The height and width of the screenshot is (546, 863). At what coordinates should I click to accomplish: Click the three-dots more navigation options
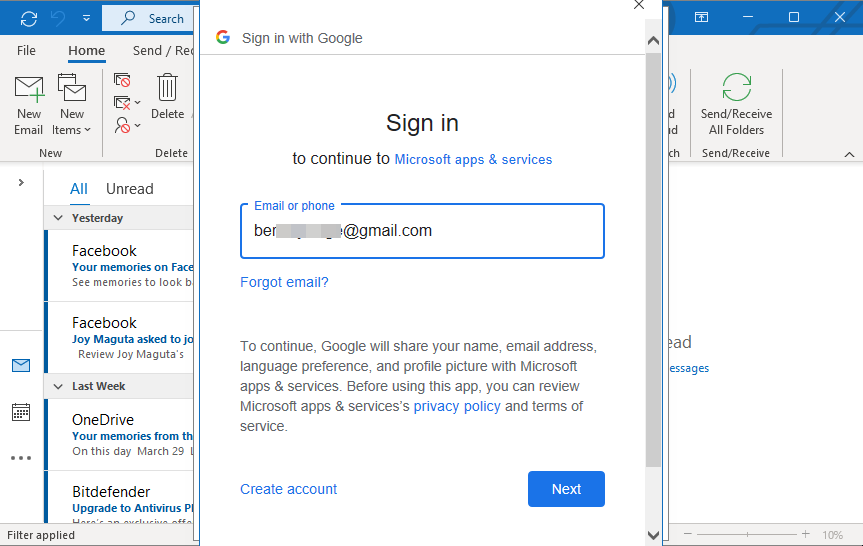(21, 458)
